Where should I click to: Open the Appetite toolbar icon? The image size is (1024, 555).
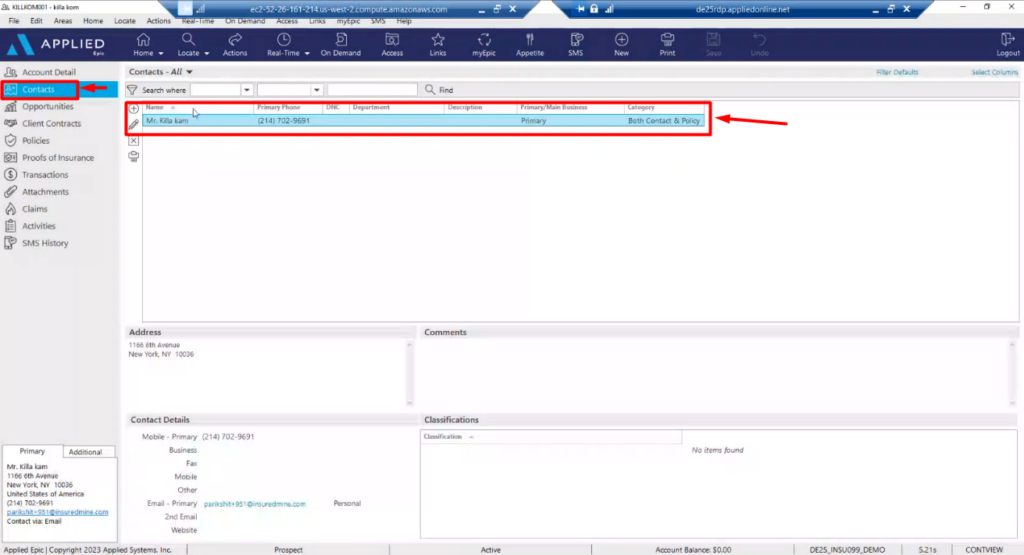click(x=530, y=40)
